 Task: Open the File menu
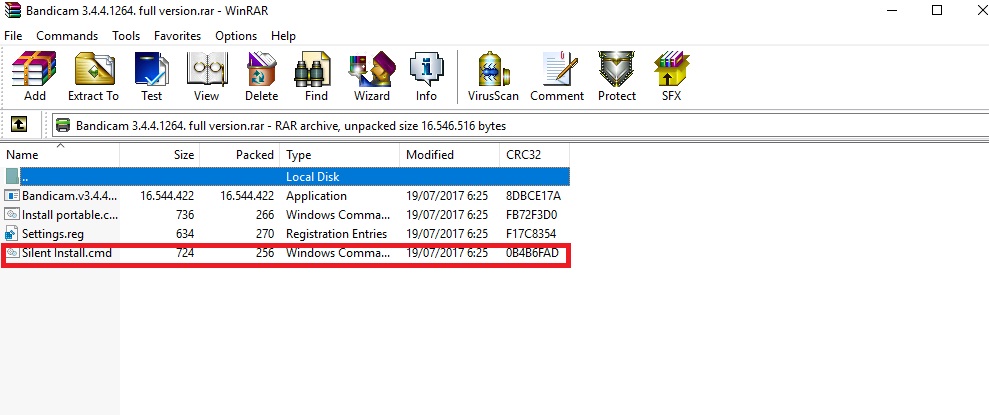click(x=13, y=36)
